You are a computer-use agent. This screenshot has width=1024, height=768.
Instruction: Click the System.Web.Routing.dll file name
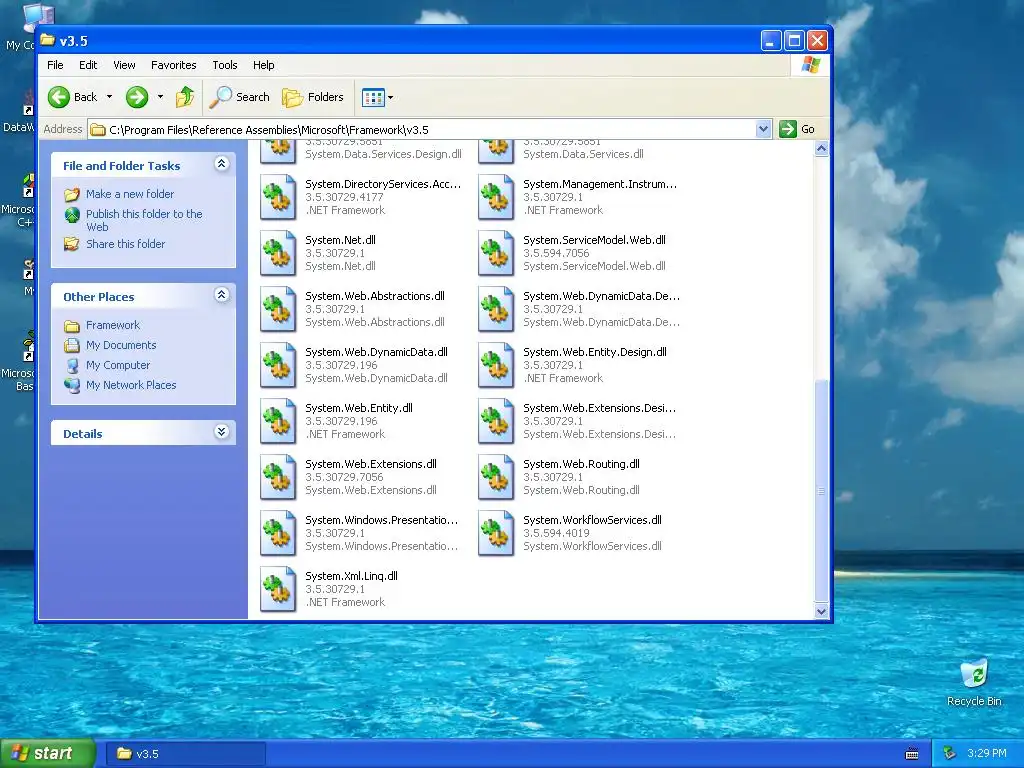[581, 464]
